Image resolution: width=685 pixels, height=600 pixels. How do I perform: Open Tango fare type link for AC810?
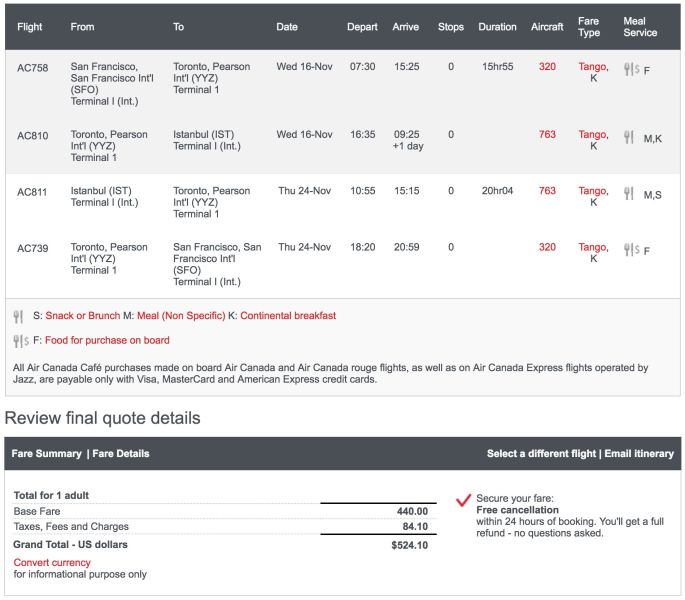(x=593, y=134)
